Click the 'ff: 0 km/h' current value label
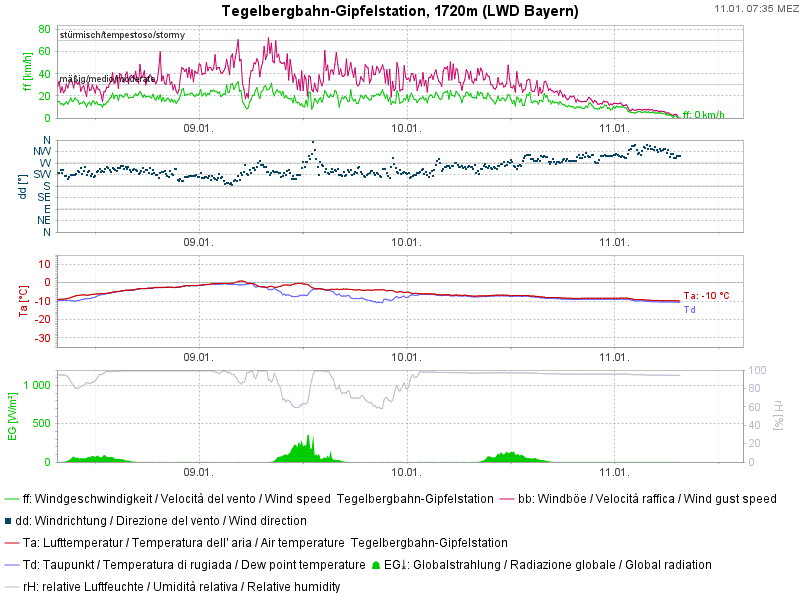Screen dimensions: 800x600 point(703,115)
